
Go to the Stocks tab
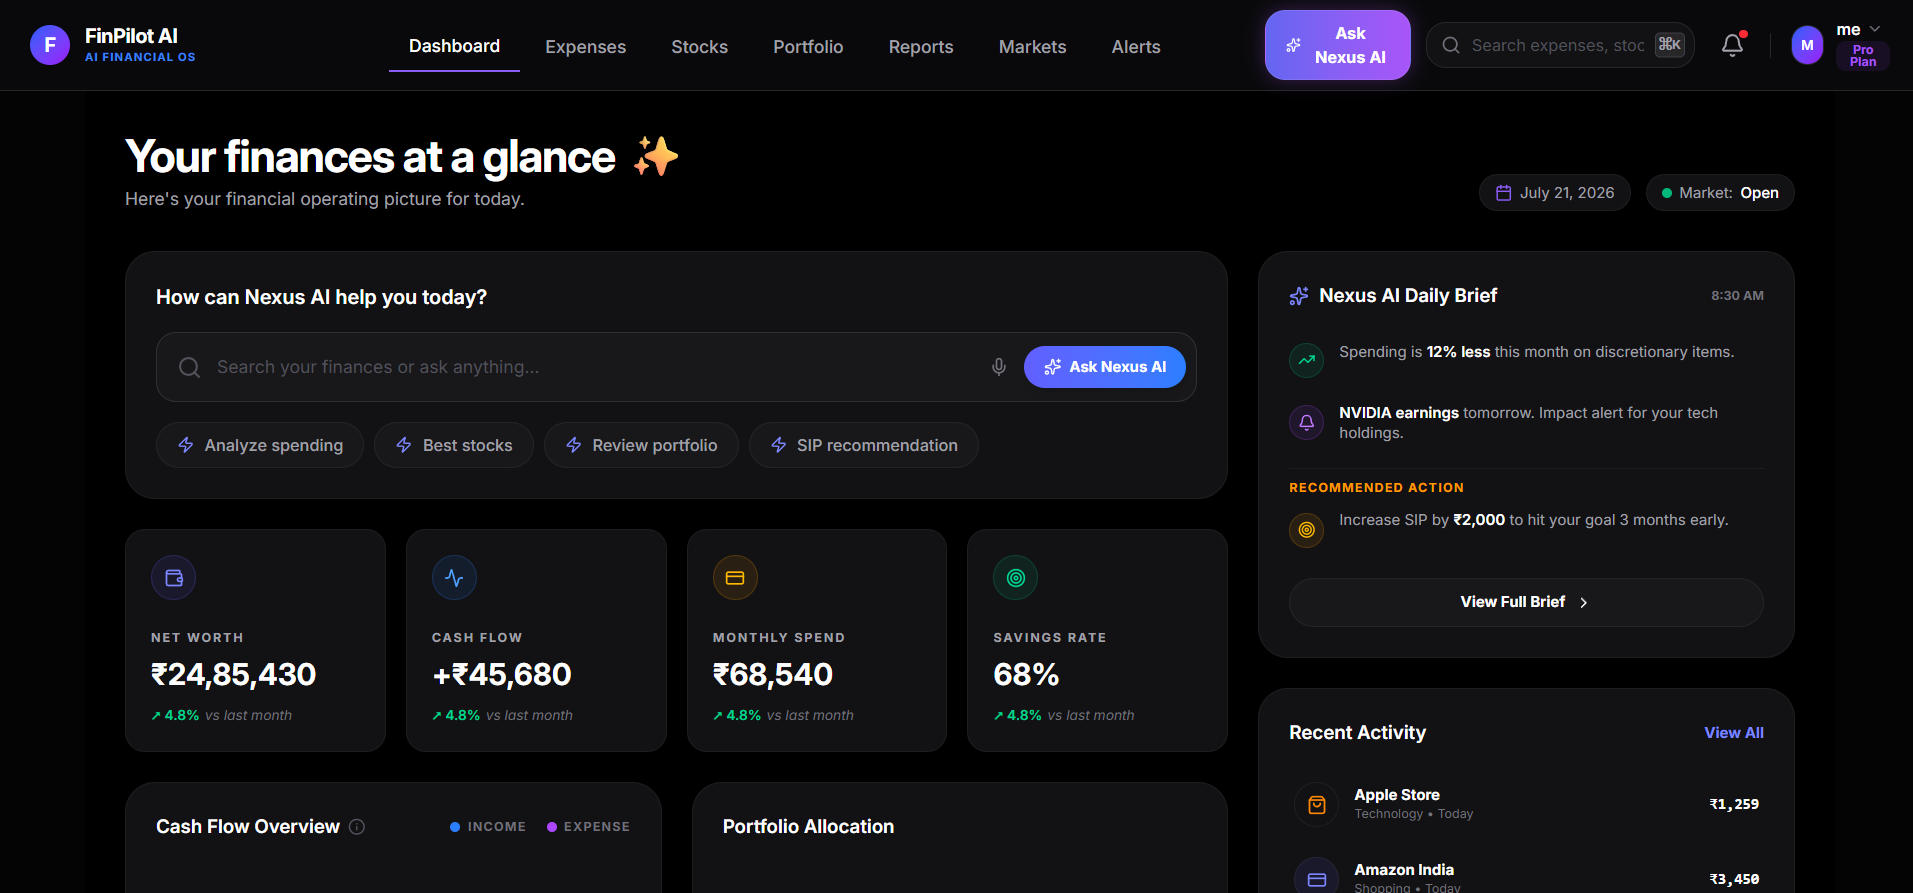699,47
